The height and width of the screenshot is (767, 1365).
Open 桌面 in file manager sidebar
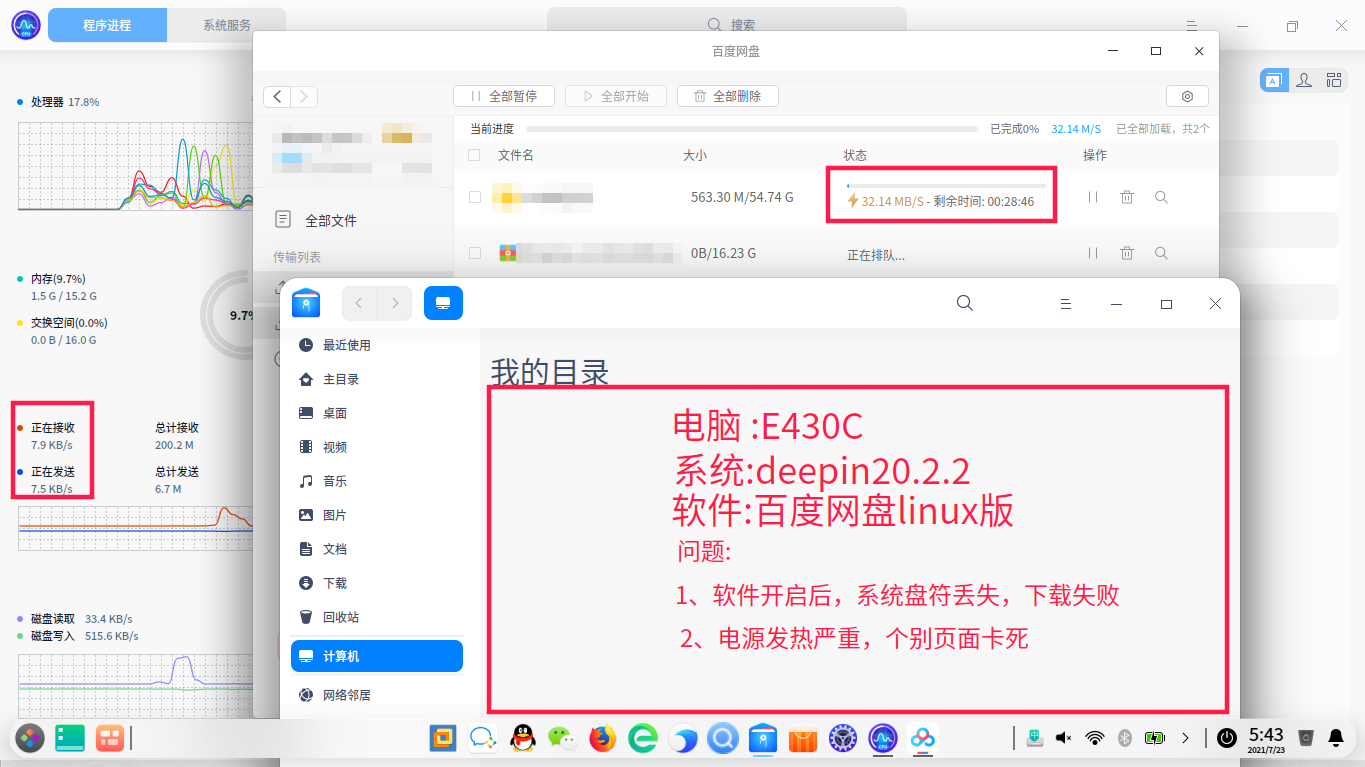[377, 413]
